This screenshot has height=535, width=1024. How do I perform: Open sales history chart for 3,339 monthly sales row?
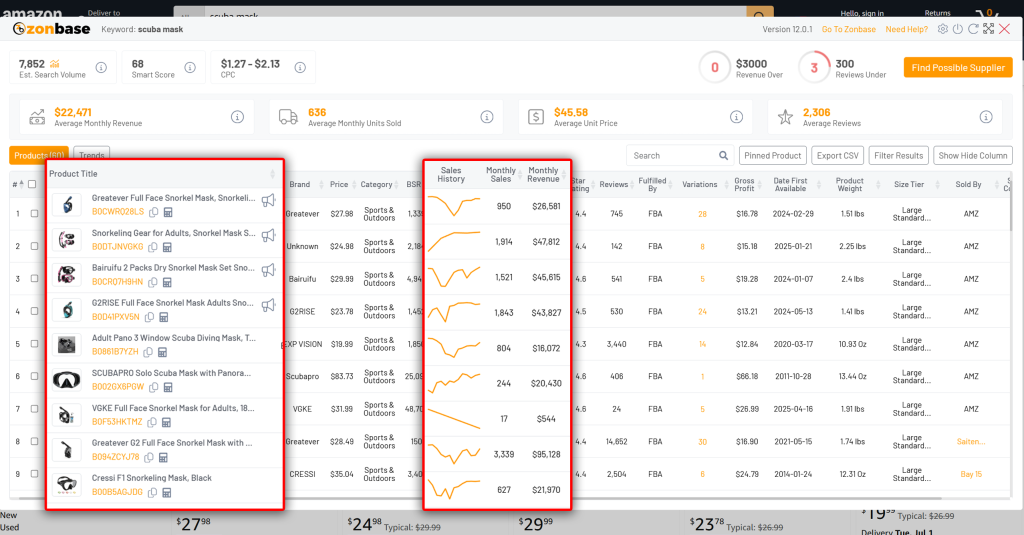point(454,453)
